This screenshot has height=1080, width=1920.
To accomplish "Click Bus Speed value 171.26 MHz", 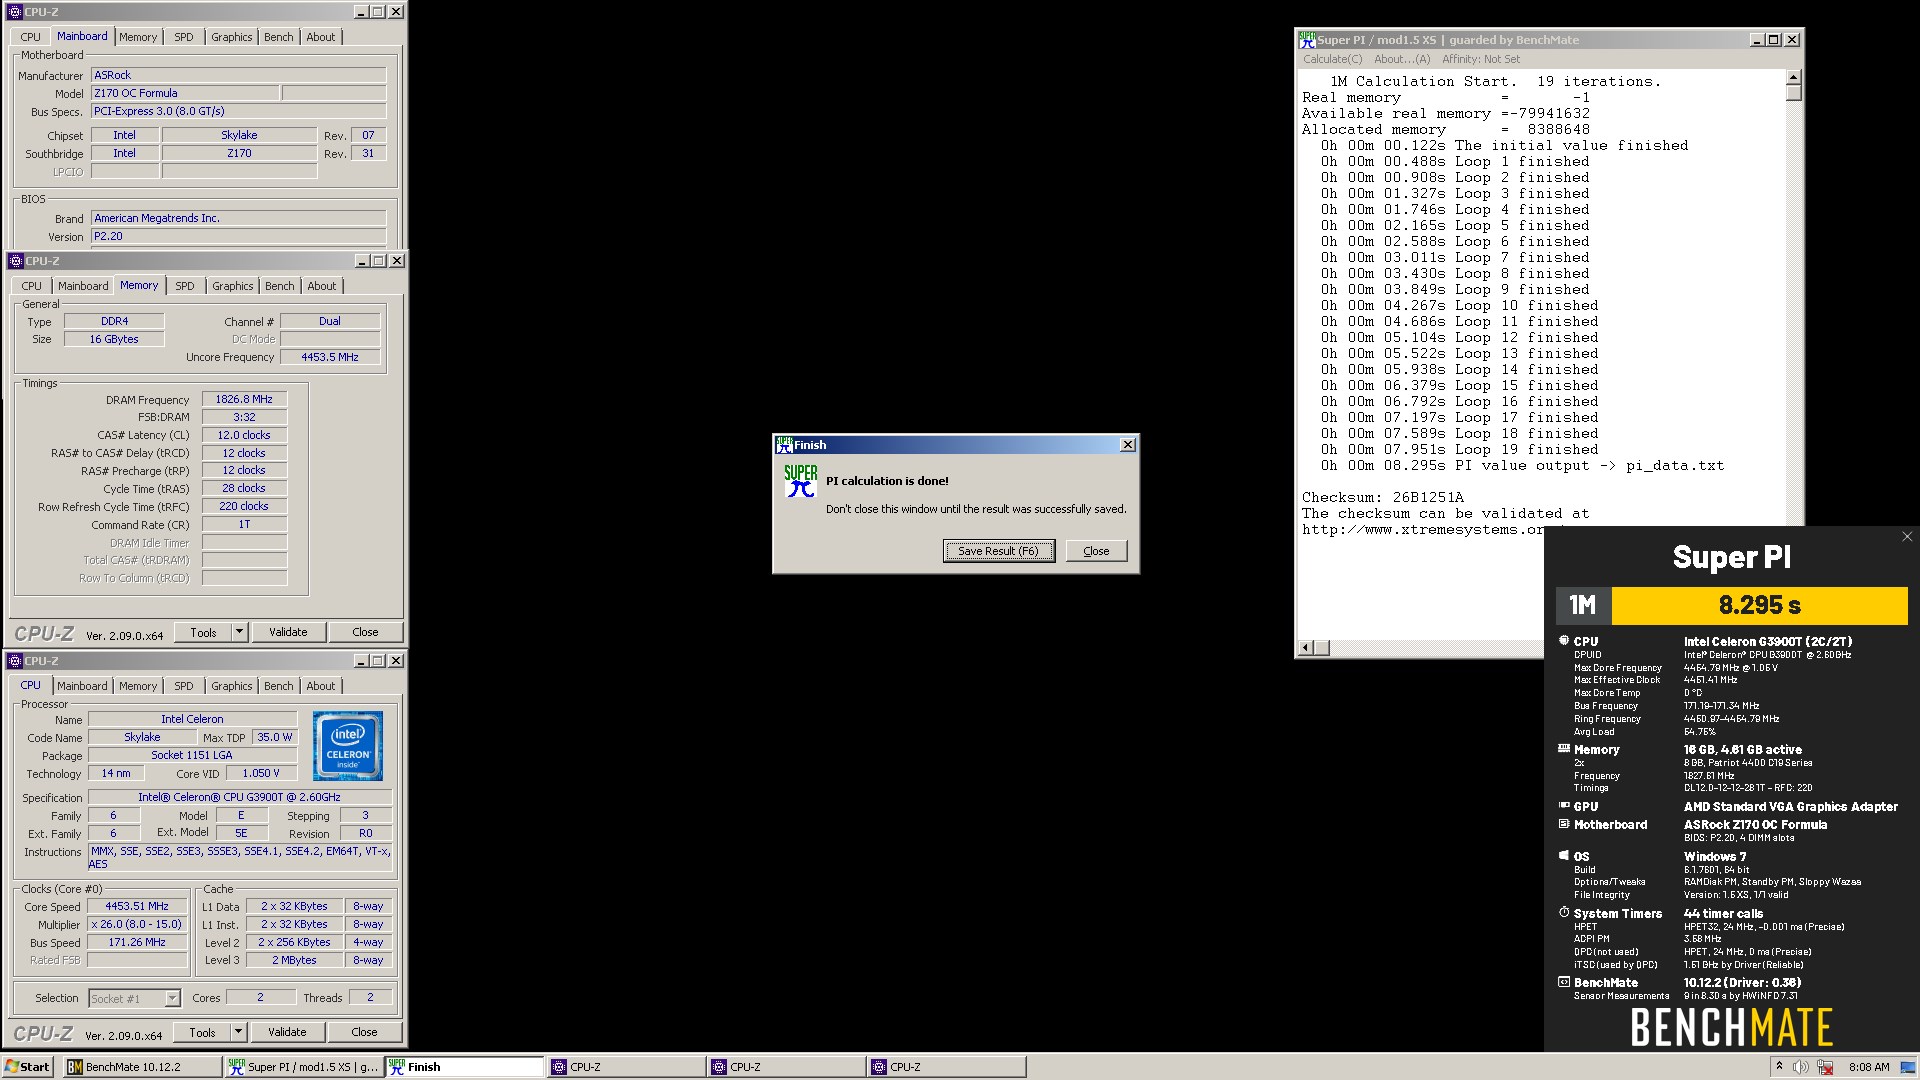I will pos(137,942).
